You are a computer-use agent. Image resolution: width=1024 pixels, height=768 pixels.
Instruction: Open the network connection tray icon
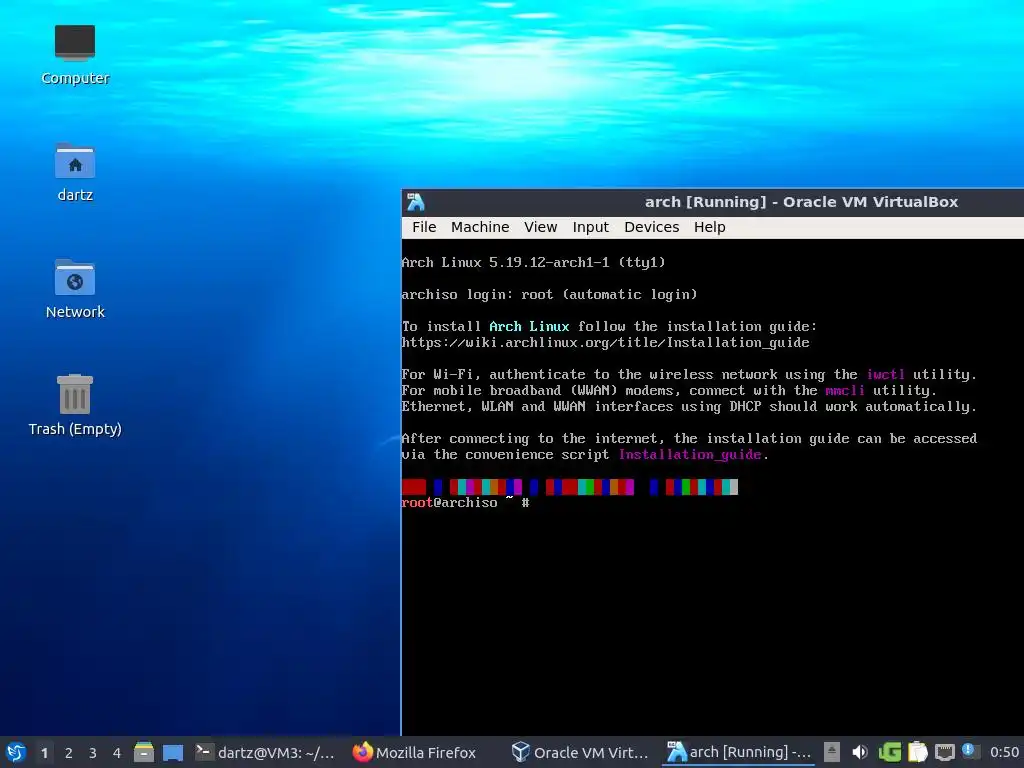coord(944,752)
